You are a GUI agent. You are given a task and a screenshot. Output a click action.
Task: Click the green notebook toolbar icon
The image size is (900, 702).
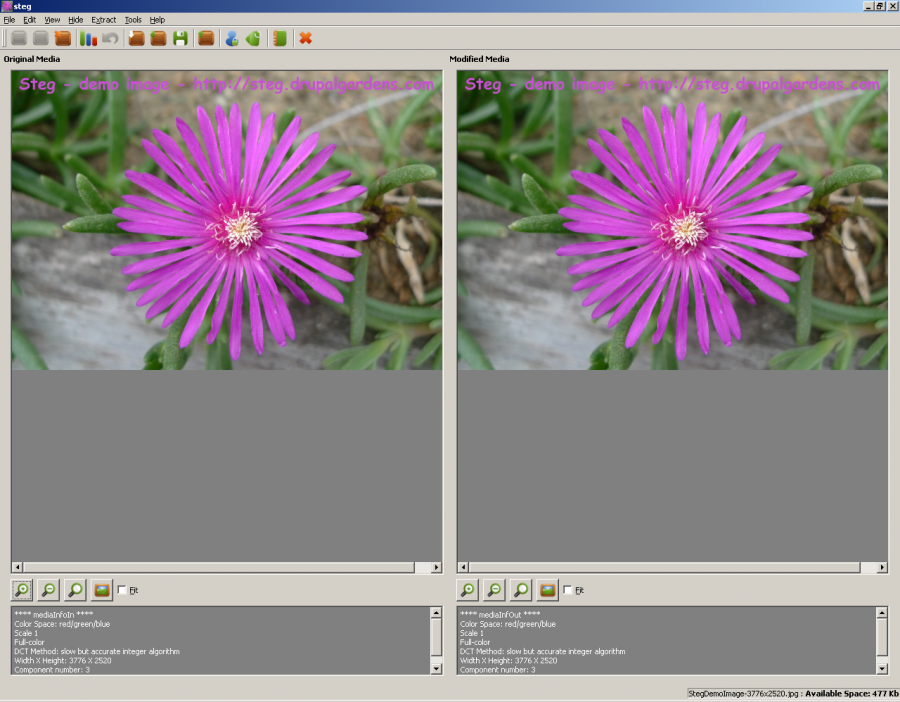coord(280,38)
